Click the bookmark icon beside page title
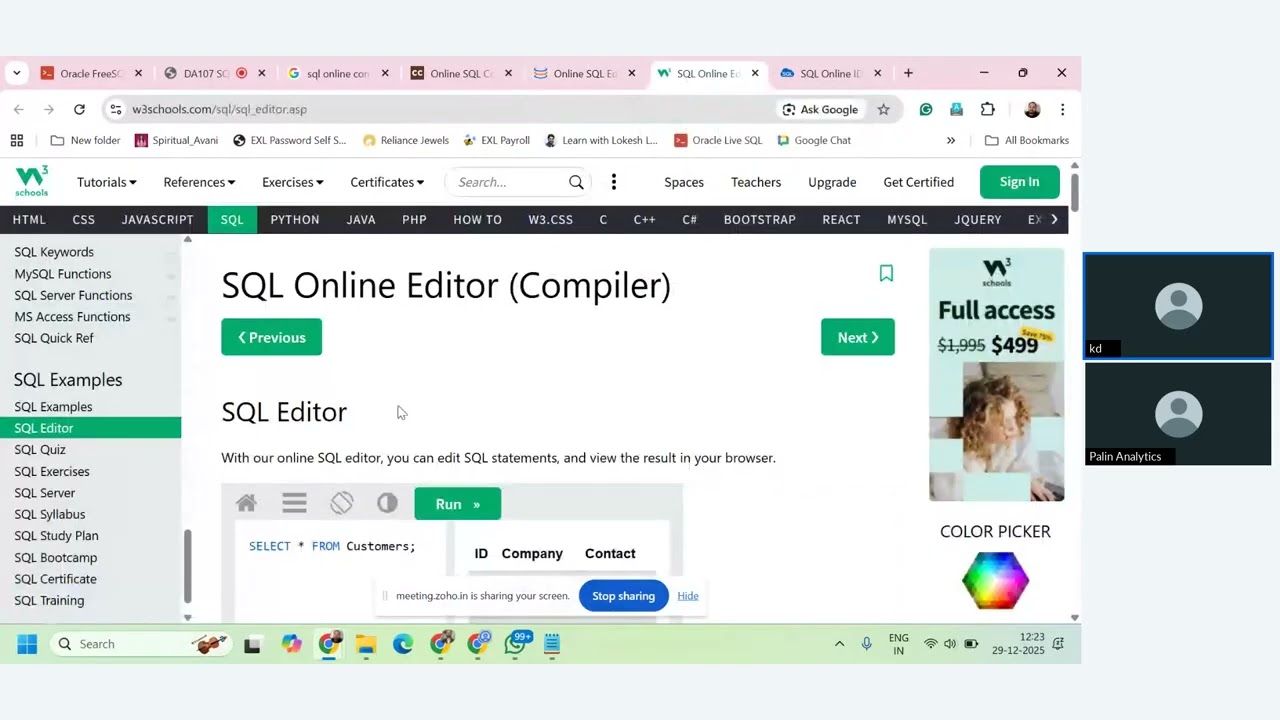The height and width of the screenshot is (720, 1280). tap(886, 273)
